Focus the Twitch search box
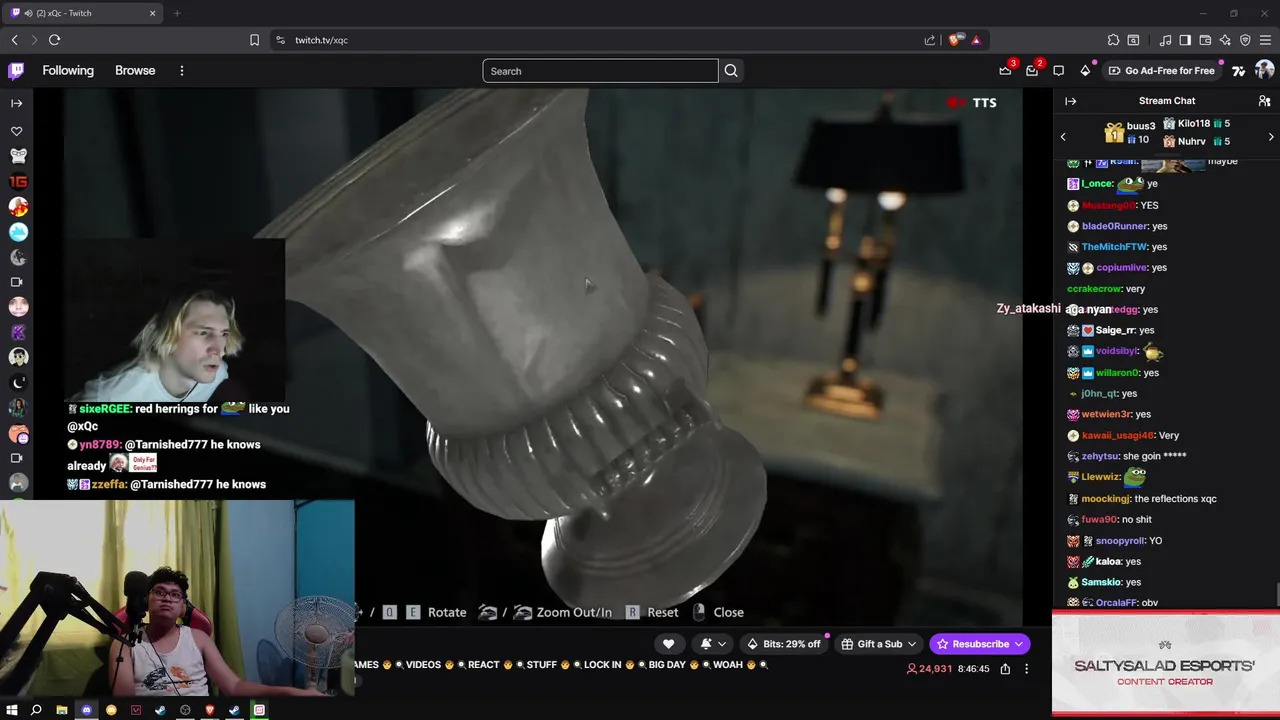Image resolution: width=1280 pixels, height=720 pixels. [x=600, y=71]
